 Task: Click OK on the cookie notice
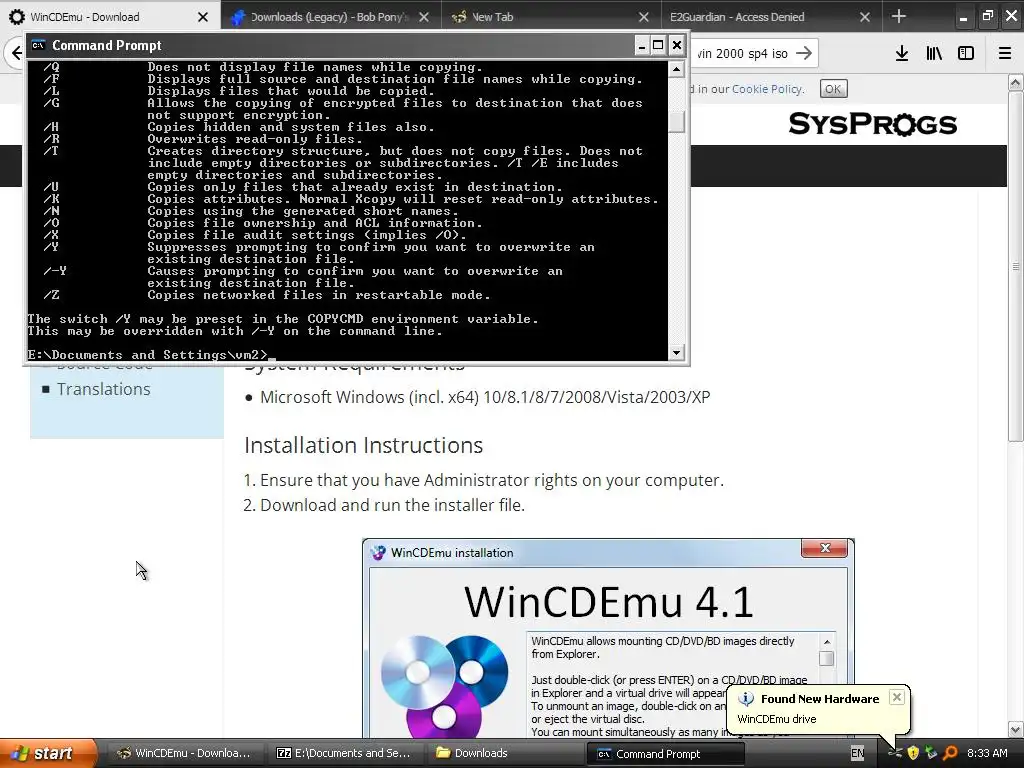click(833, 89)
